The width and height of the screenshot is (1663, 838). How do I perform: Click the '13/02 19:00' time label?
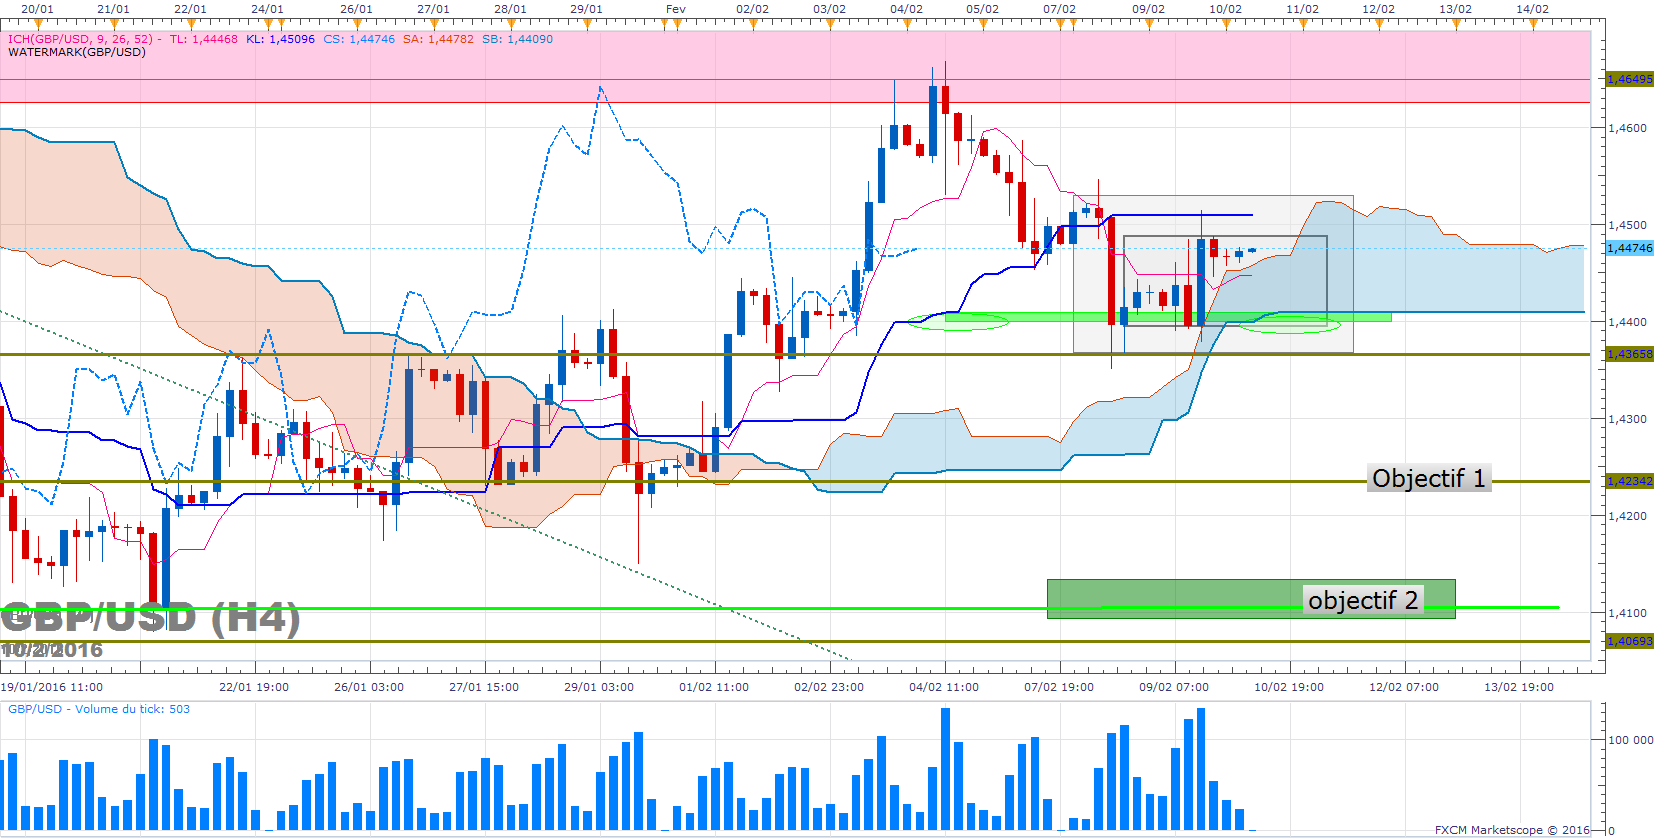tap(1519, 687)
